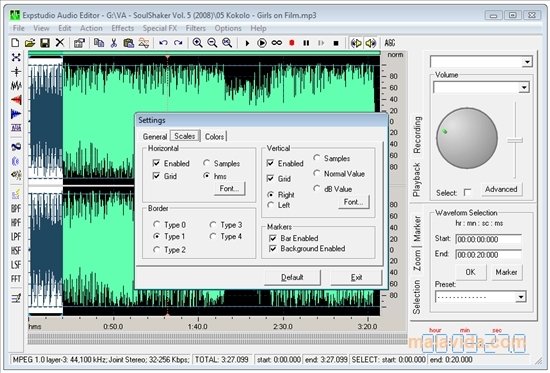
Task: Open the File menu
Action: click(18, 28)
